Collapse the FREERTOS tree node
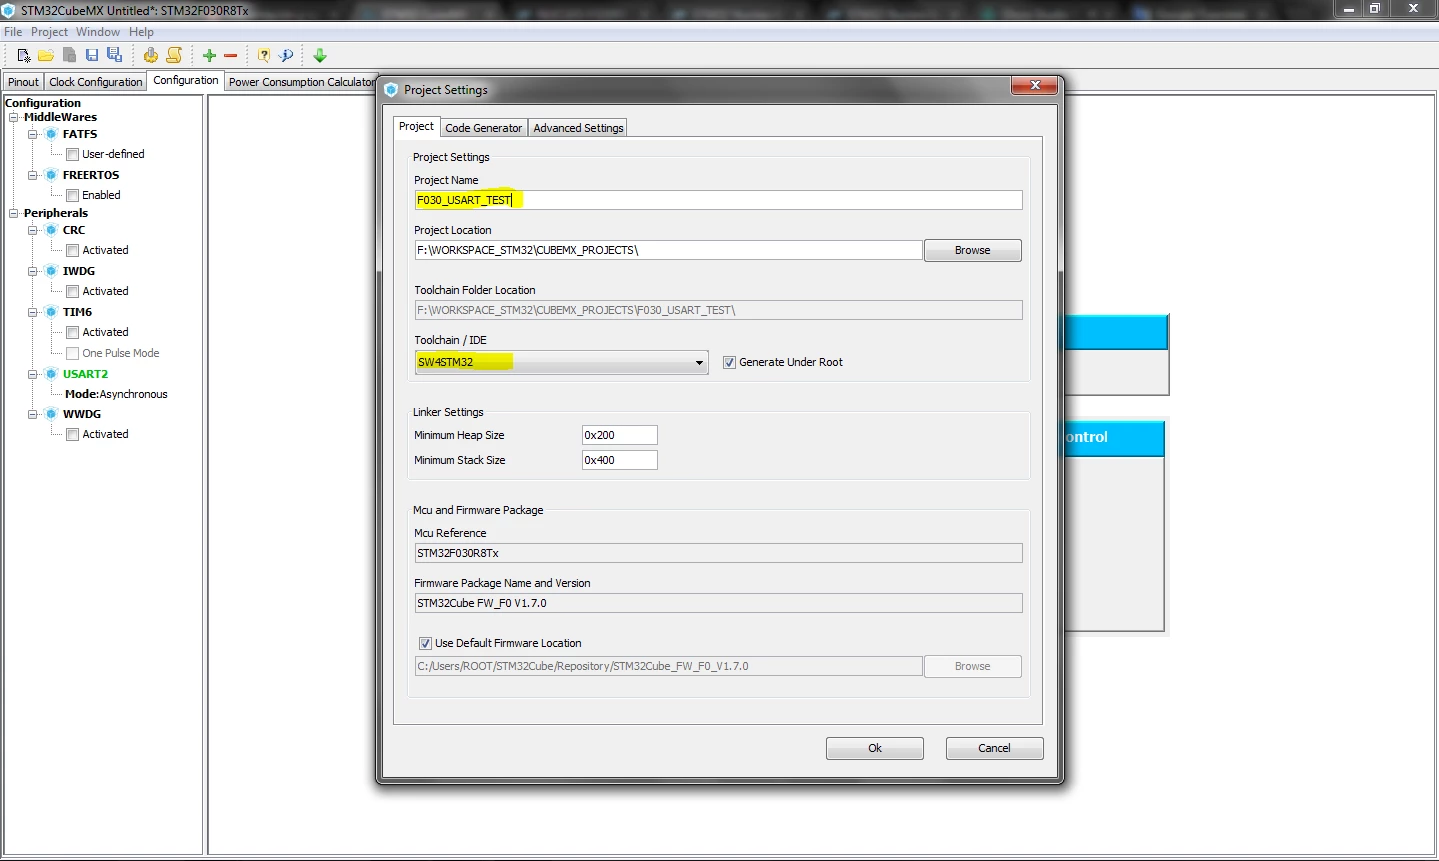This screenshot has width=1439, height=861. 33,175
